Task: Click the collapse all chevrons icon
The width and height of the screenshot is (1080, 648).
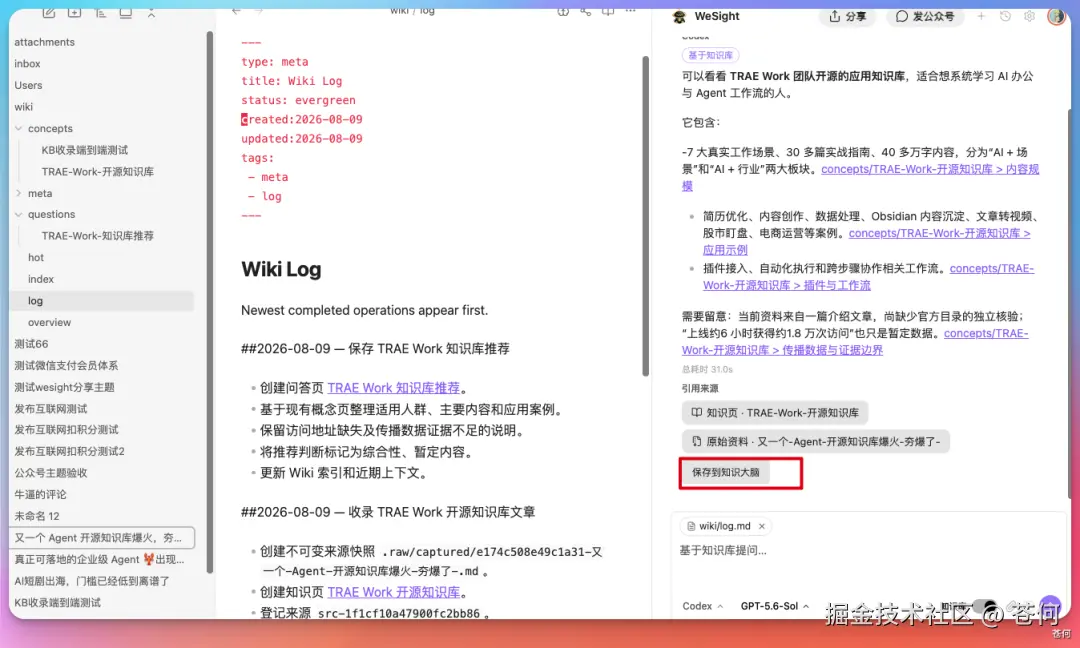Action: pyautogui.click(x=151, y=12)
